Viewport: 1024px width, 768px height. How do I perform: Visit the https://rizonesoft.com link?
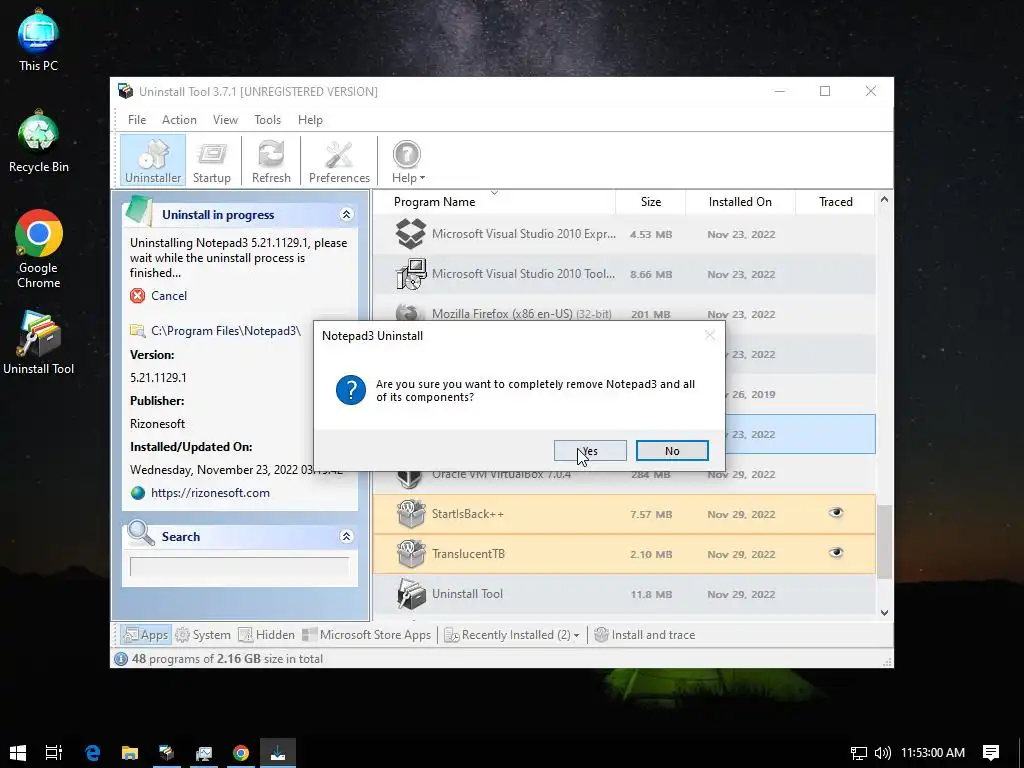pos(210,493)
